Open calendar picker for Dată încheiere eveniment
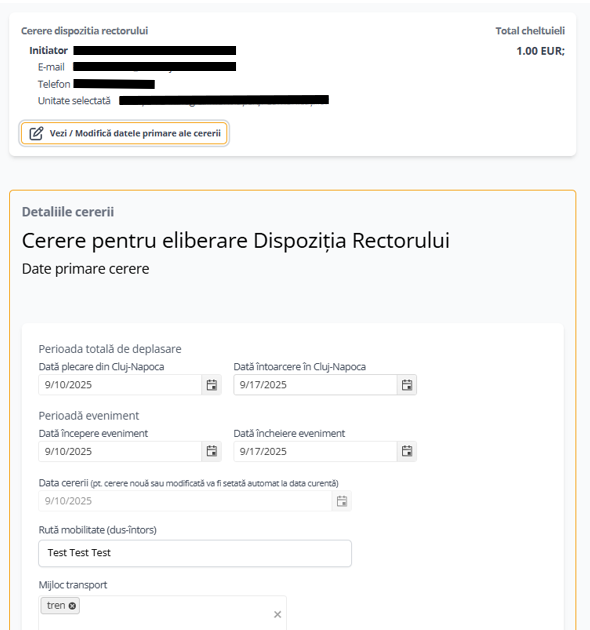 click(407, 451)
